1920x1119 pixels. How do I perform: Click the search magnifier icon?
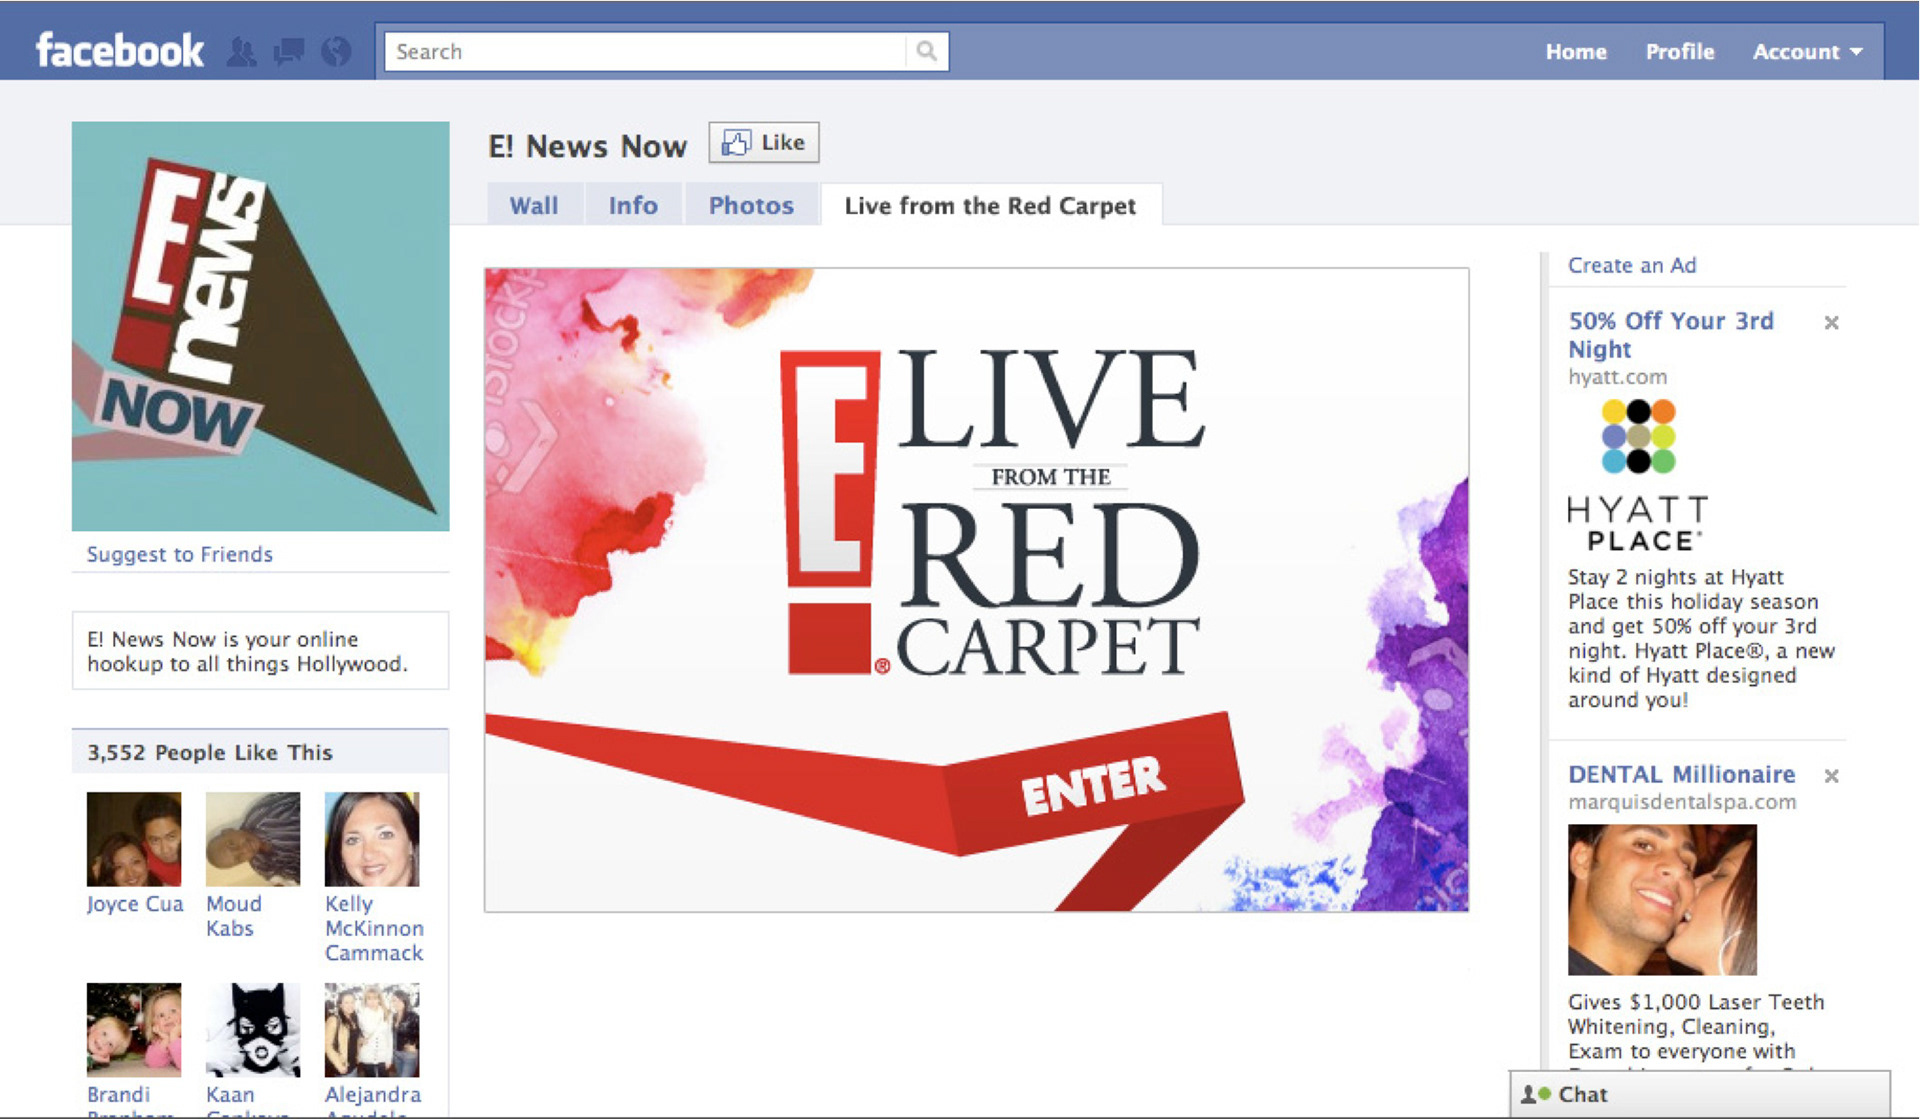pyautogui.click(x=926, y=51)
